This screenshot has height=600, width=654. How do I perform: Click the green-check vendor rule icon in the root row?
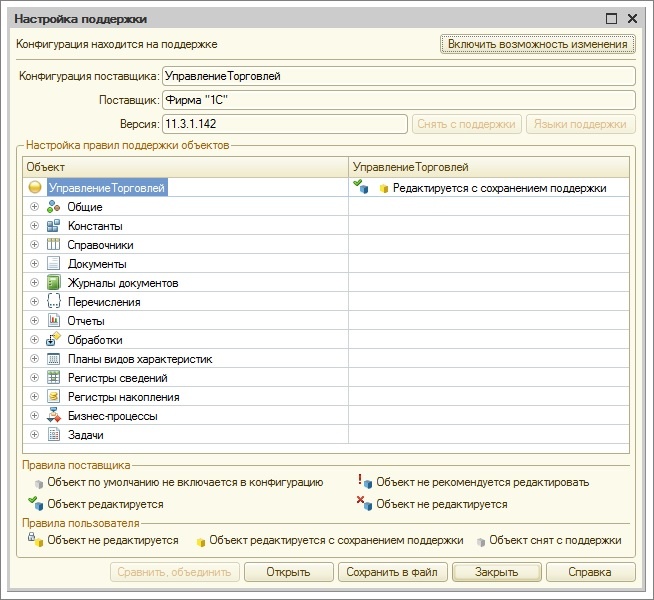pyautogui.click(x=361, y=187)
